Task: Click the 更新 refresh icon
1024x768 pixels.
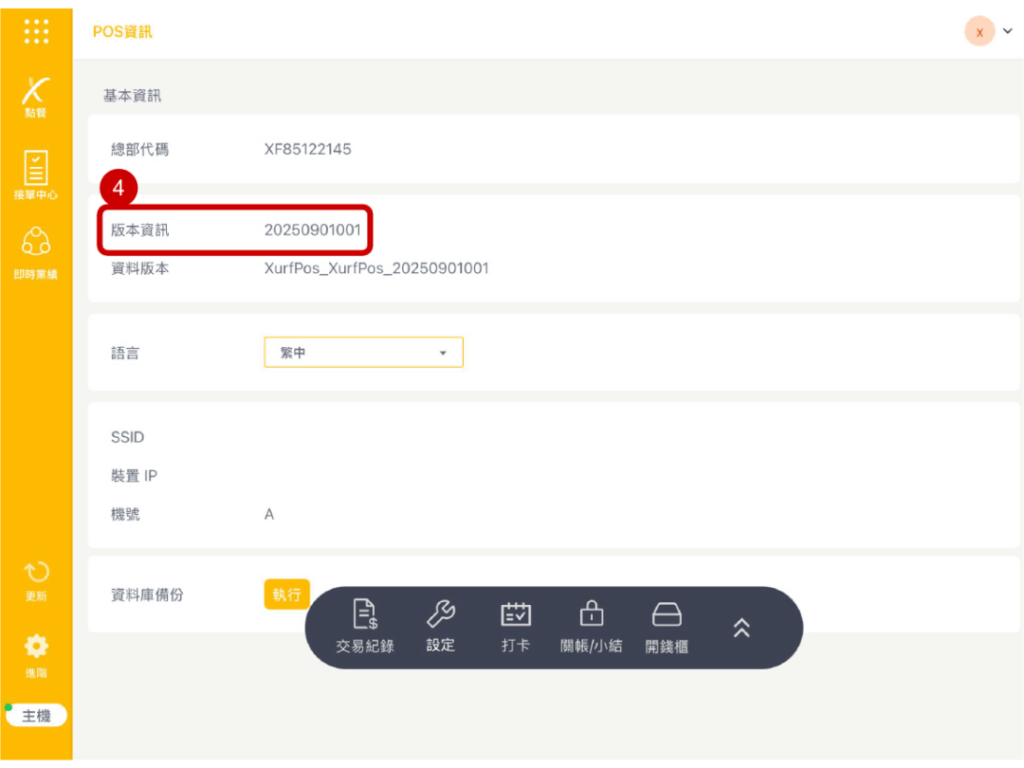Action: 36,580
